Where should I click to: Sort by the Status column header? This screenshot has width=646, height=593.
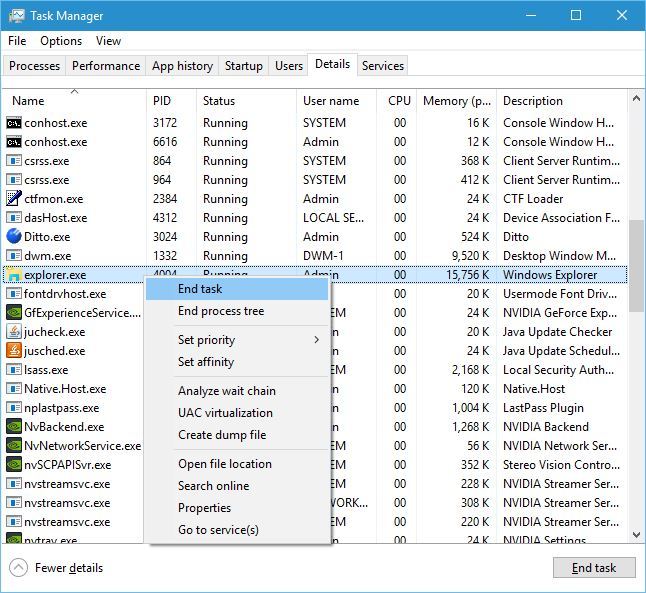click(x=246, y=101)
